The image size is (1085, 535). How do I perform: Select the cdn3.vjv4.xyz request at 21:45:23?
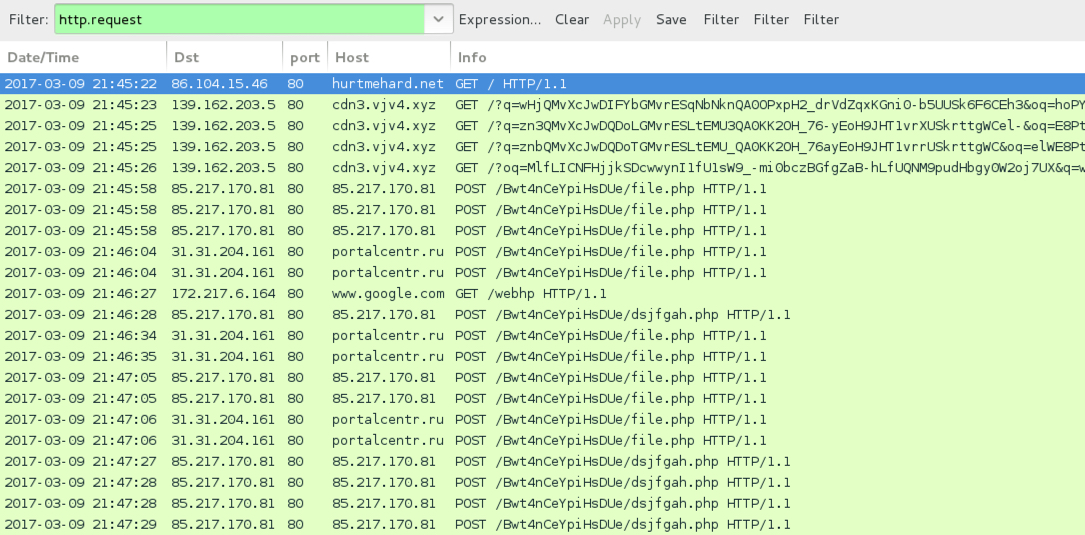540,105
